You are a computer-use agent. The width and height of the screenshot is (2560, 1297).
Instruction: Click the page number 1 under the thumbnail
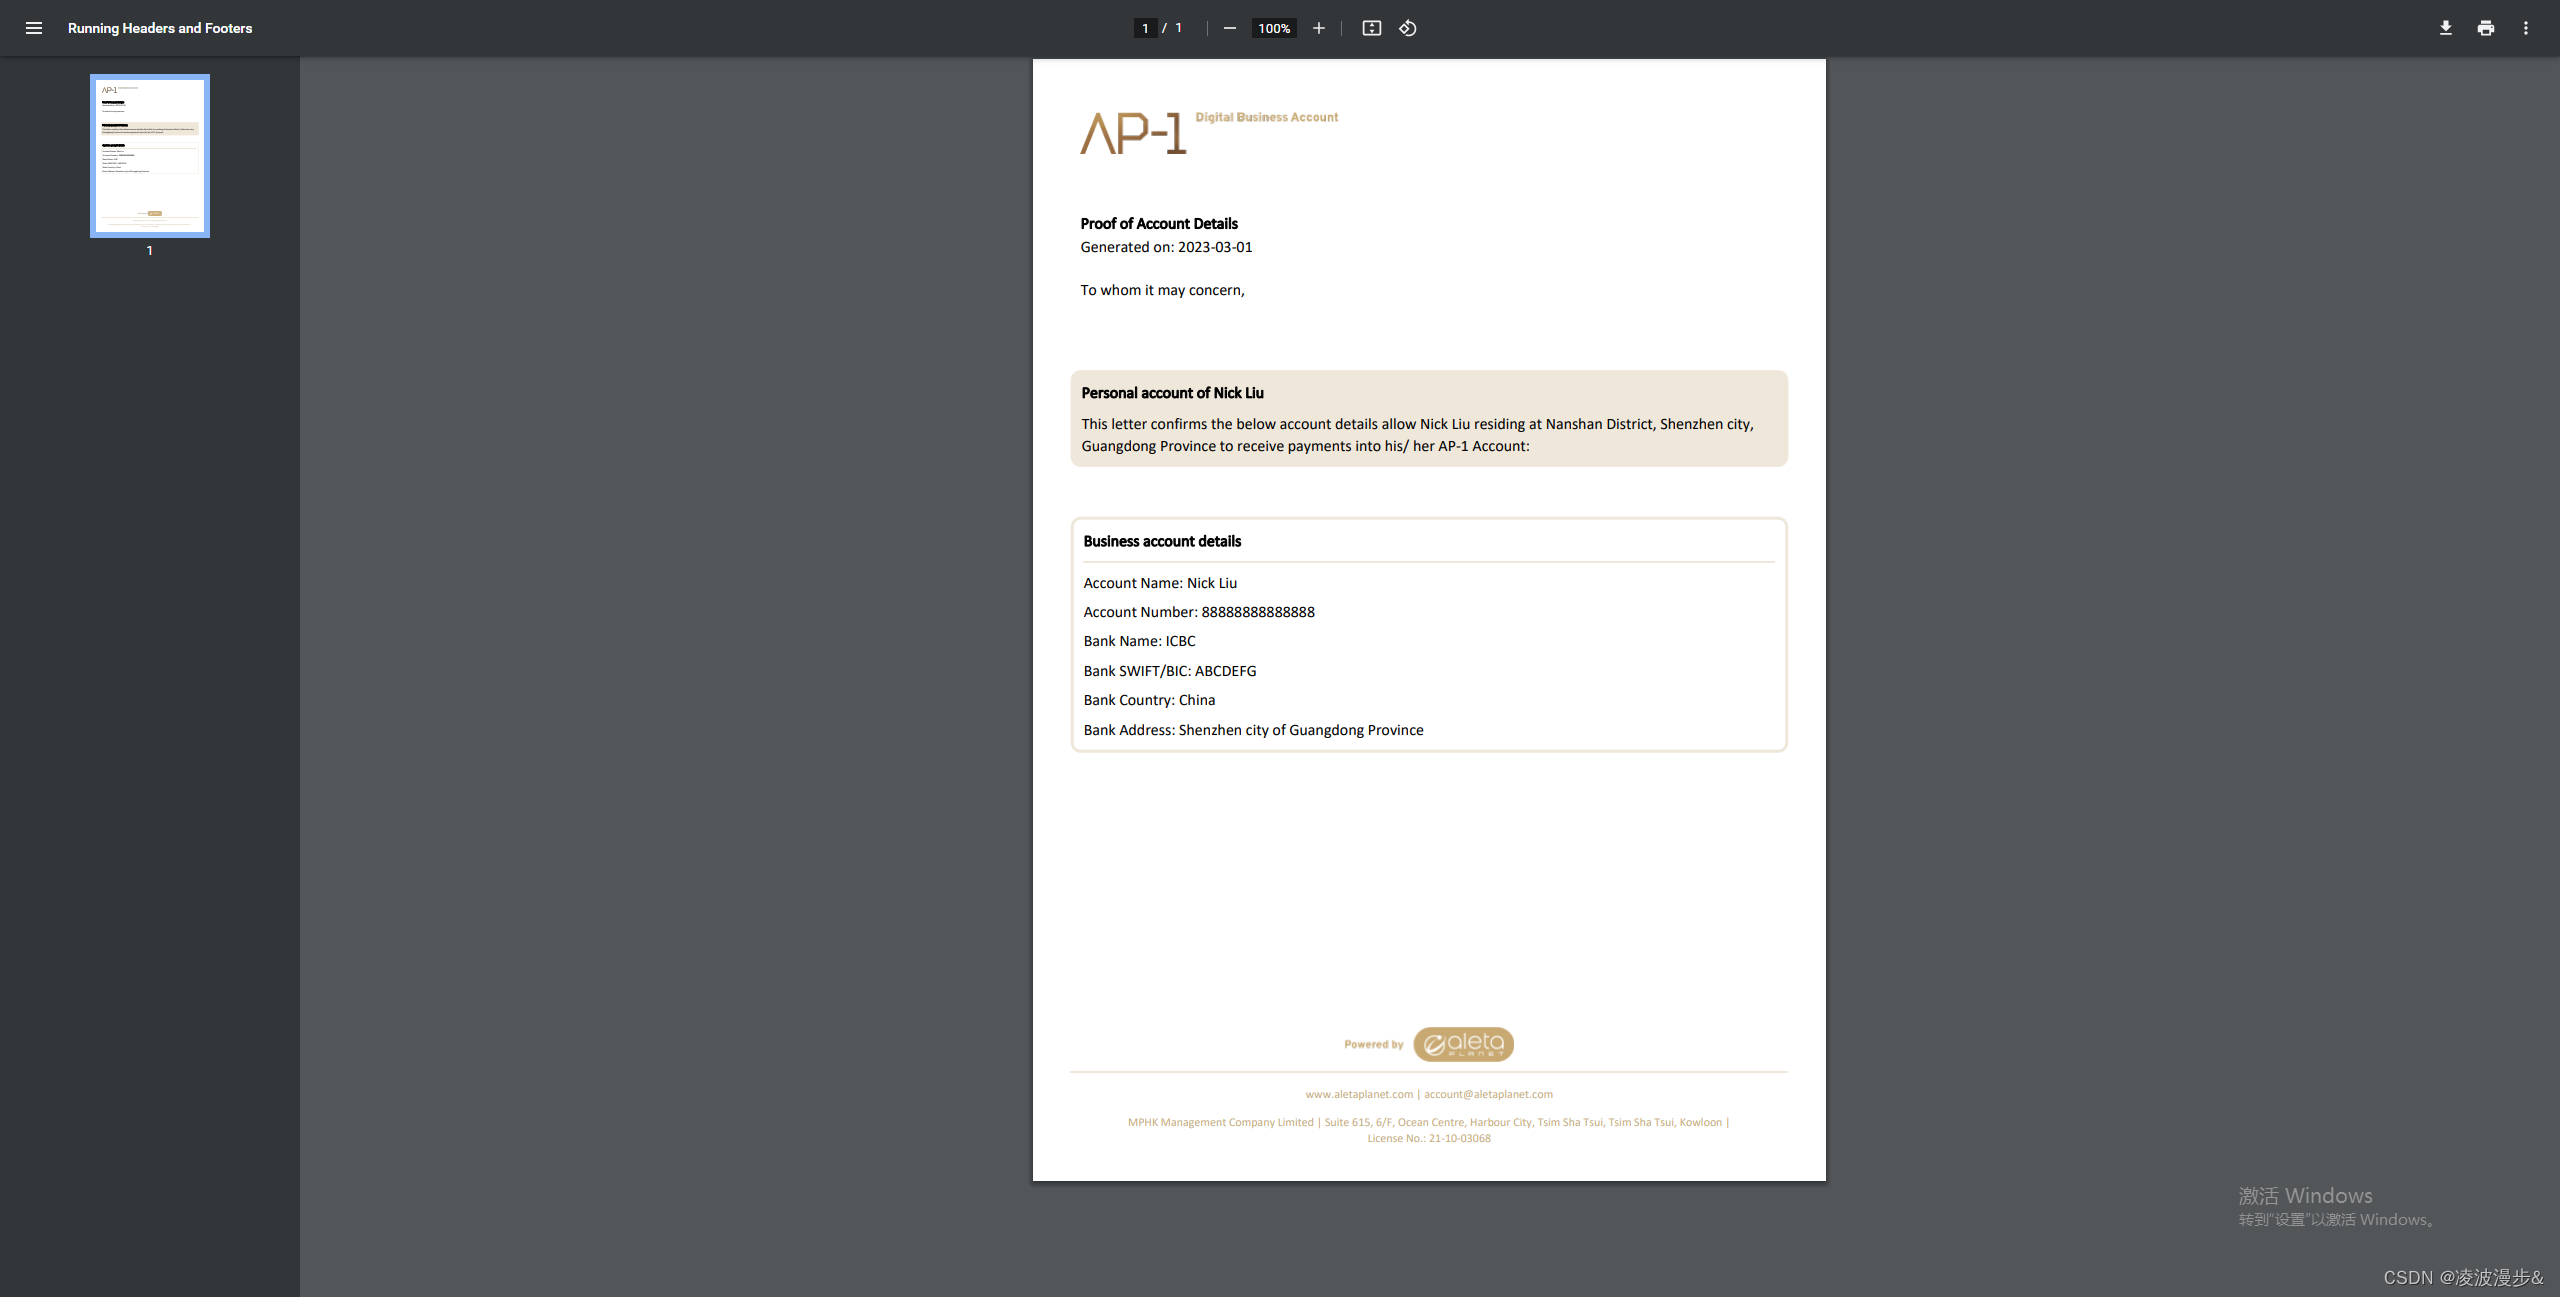150,250
